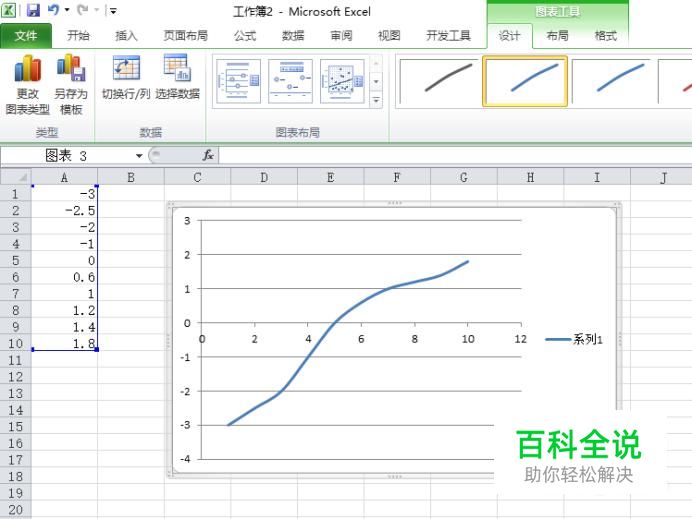Click into the formula bar

point(455,155)
